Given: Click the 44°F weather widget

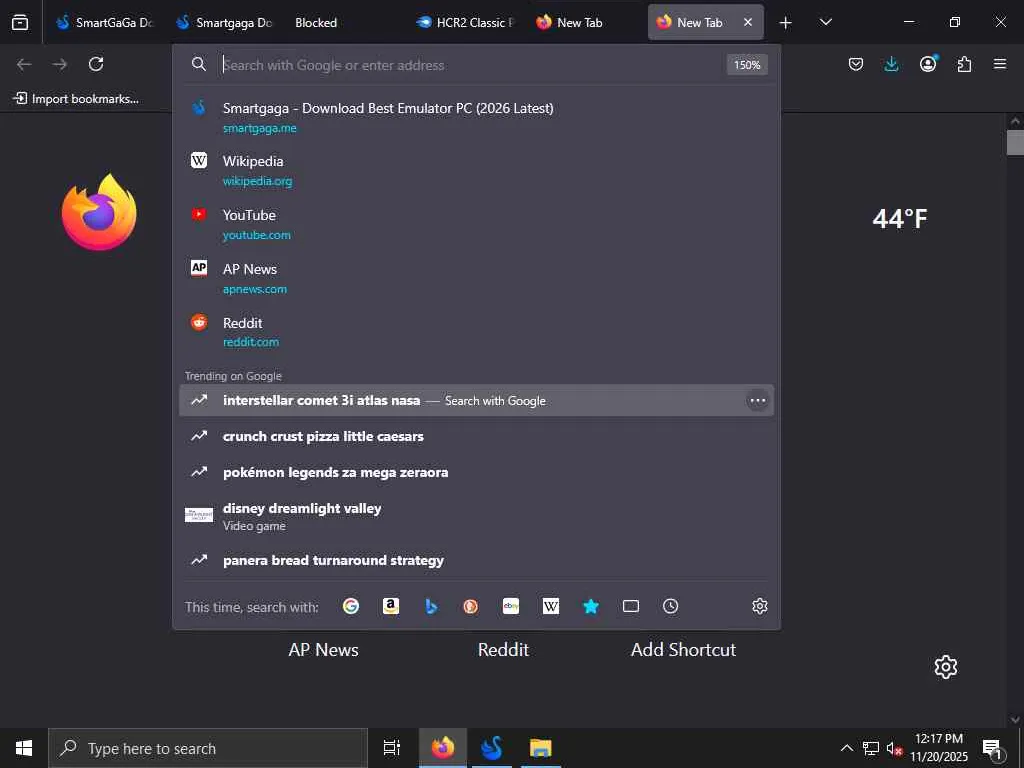Looking at the screenshot, I should [899, 219].
